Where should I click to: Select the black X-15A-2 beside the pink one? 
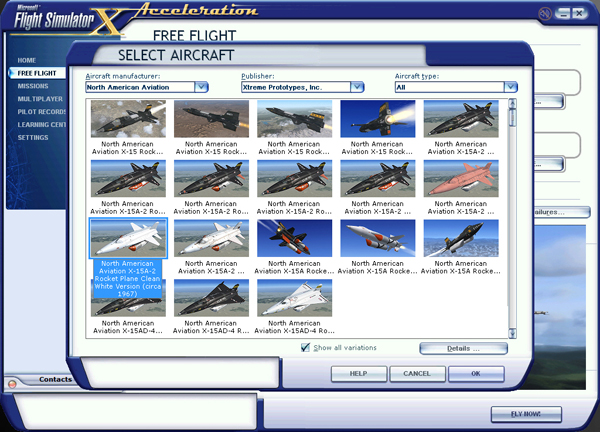[378, 178]
